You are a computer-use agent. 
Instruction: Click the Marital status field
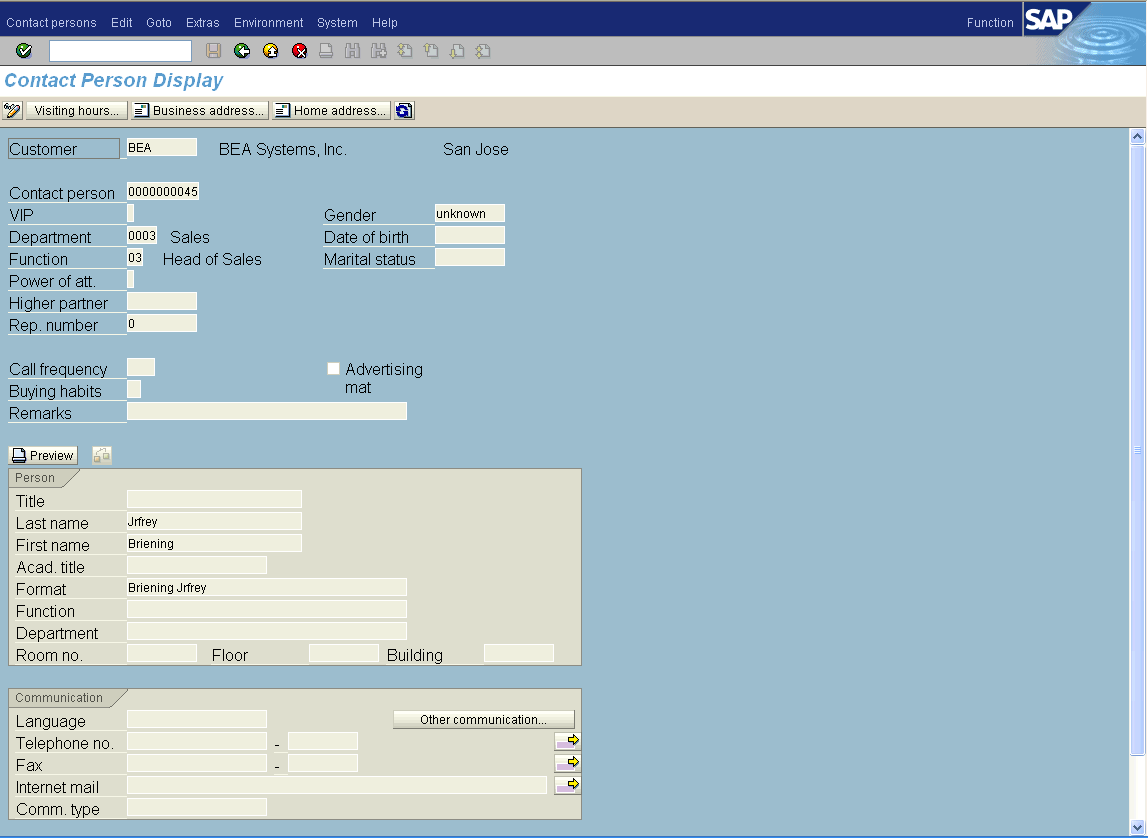click(469, 258)
